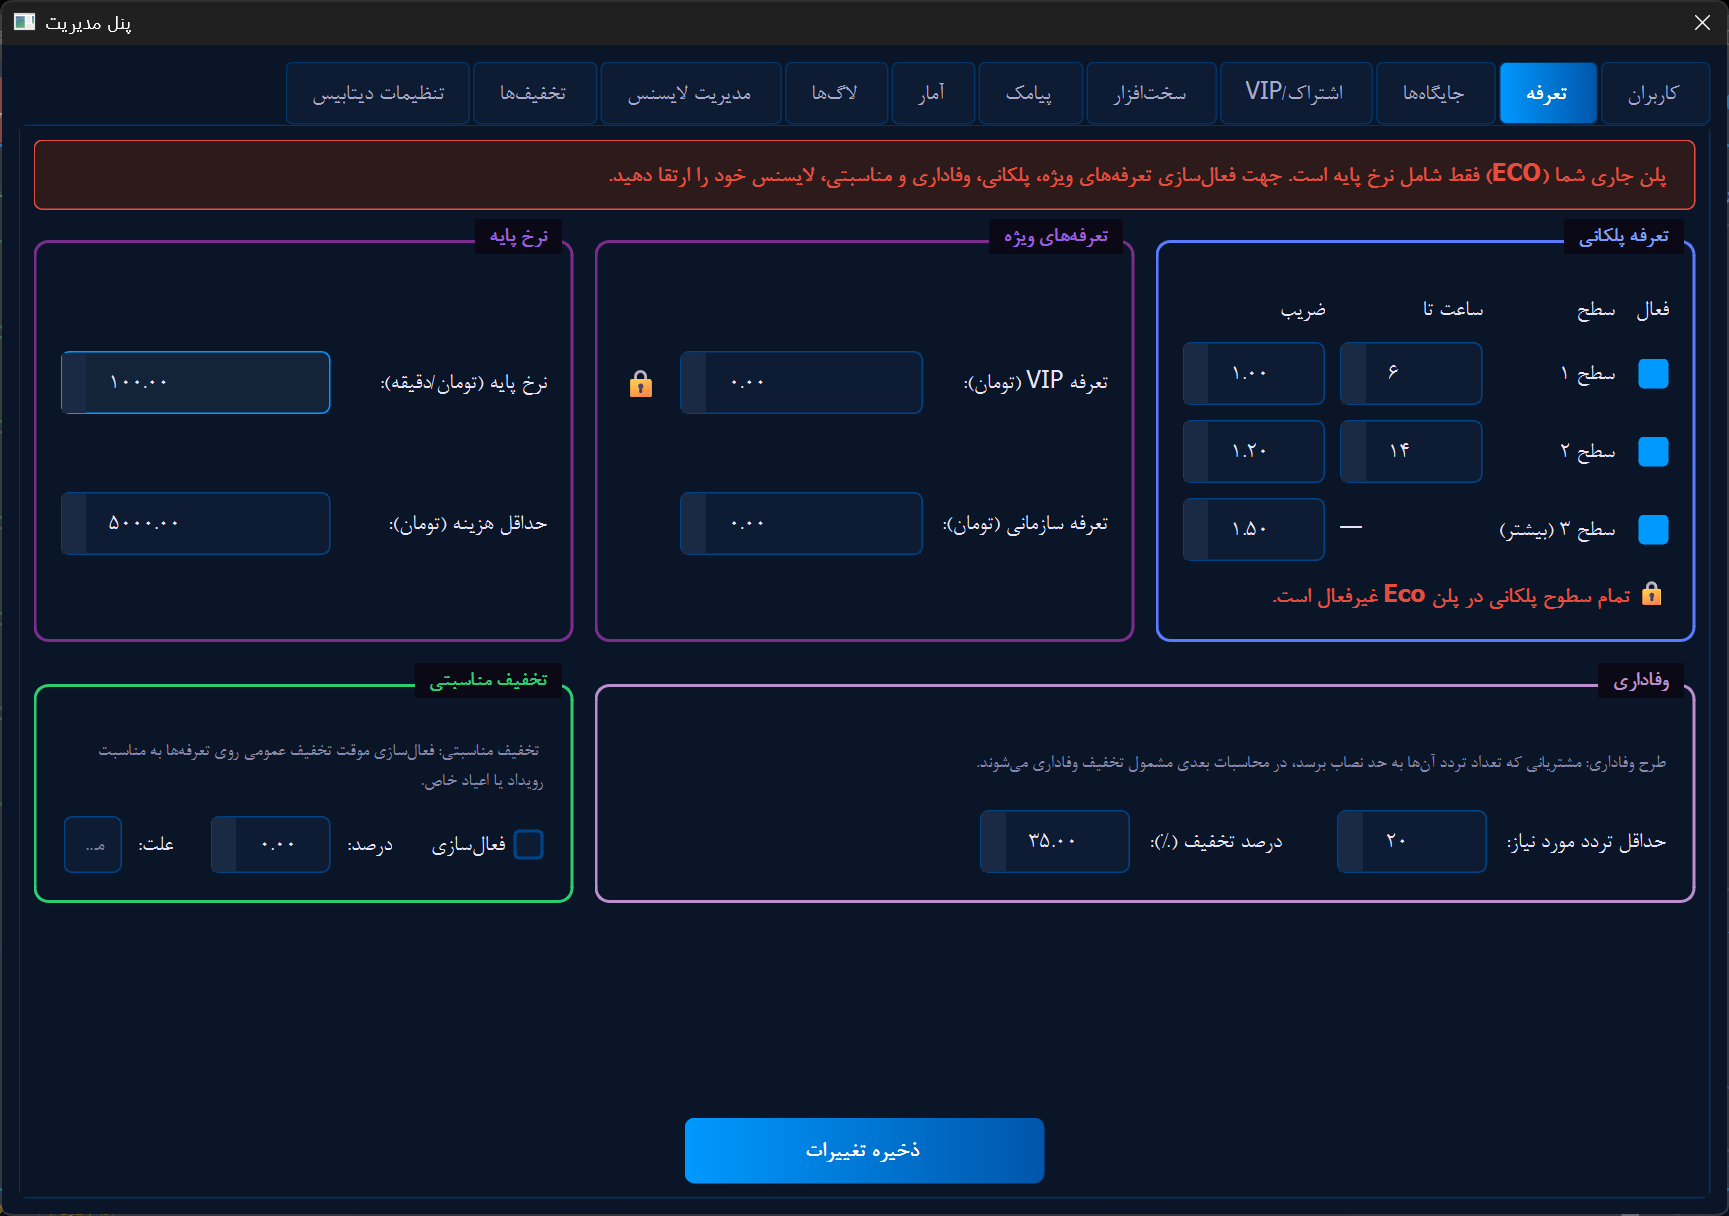Click the lock icon in stepped tariff notice
Image resolution: width=1729 pixels, height=1216 pixels.
point(1652,594)
